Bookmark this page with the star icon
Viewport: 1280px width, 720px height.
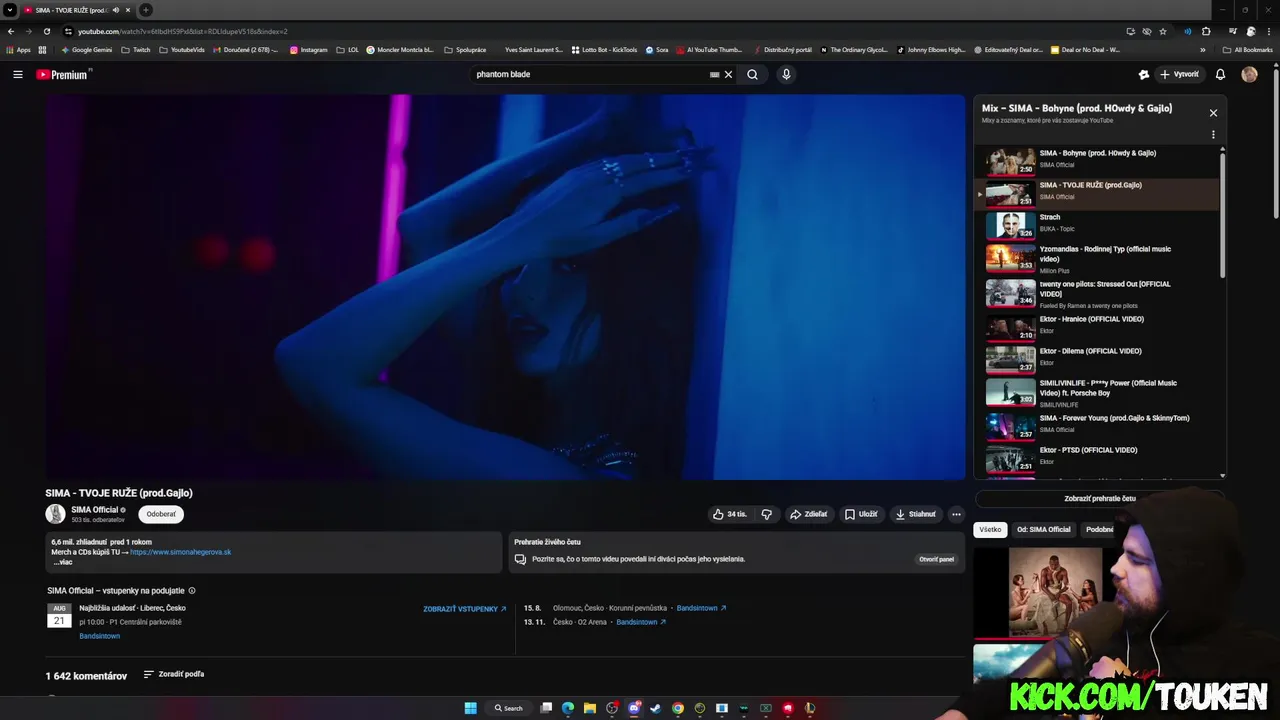[1163, 31]
